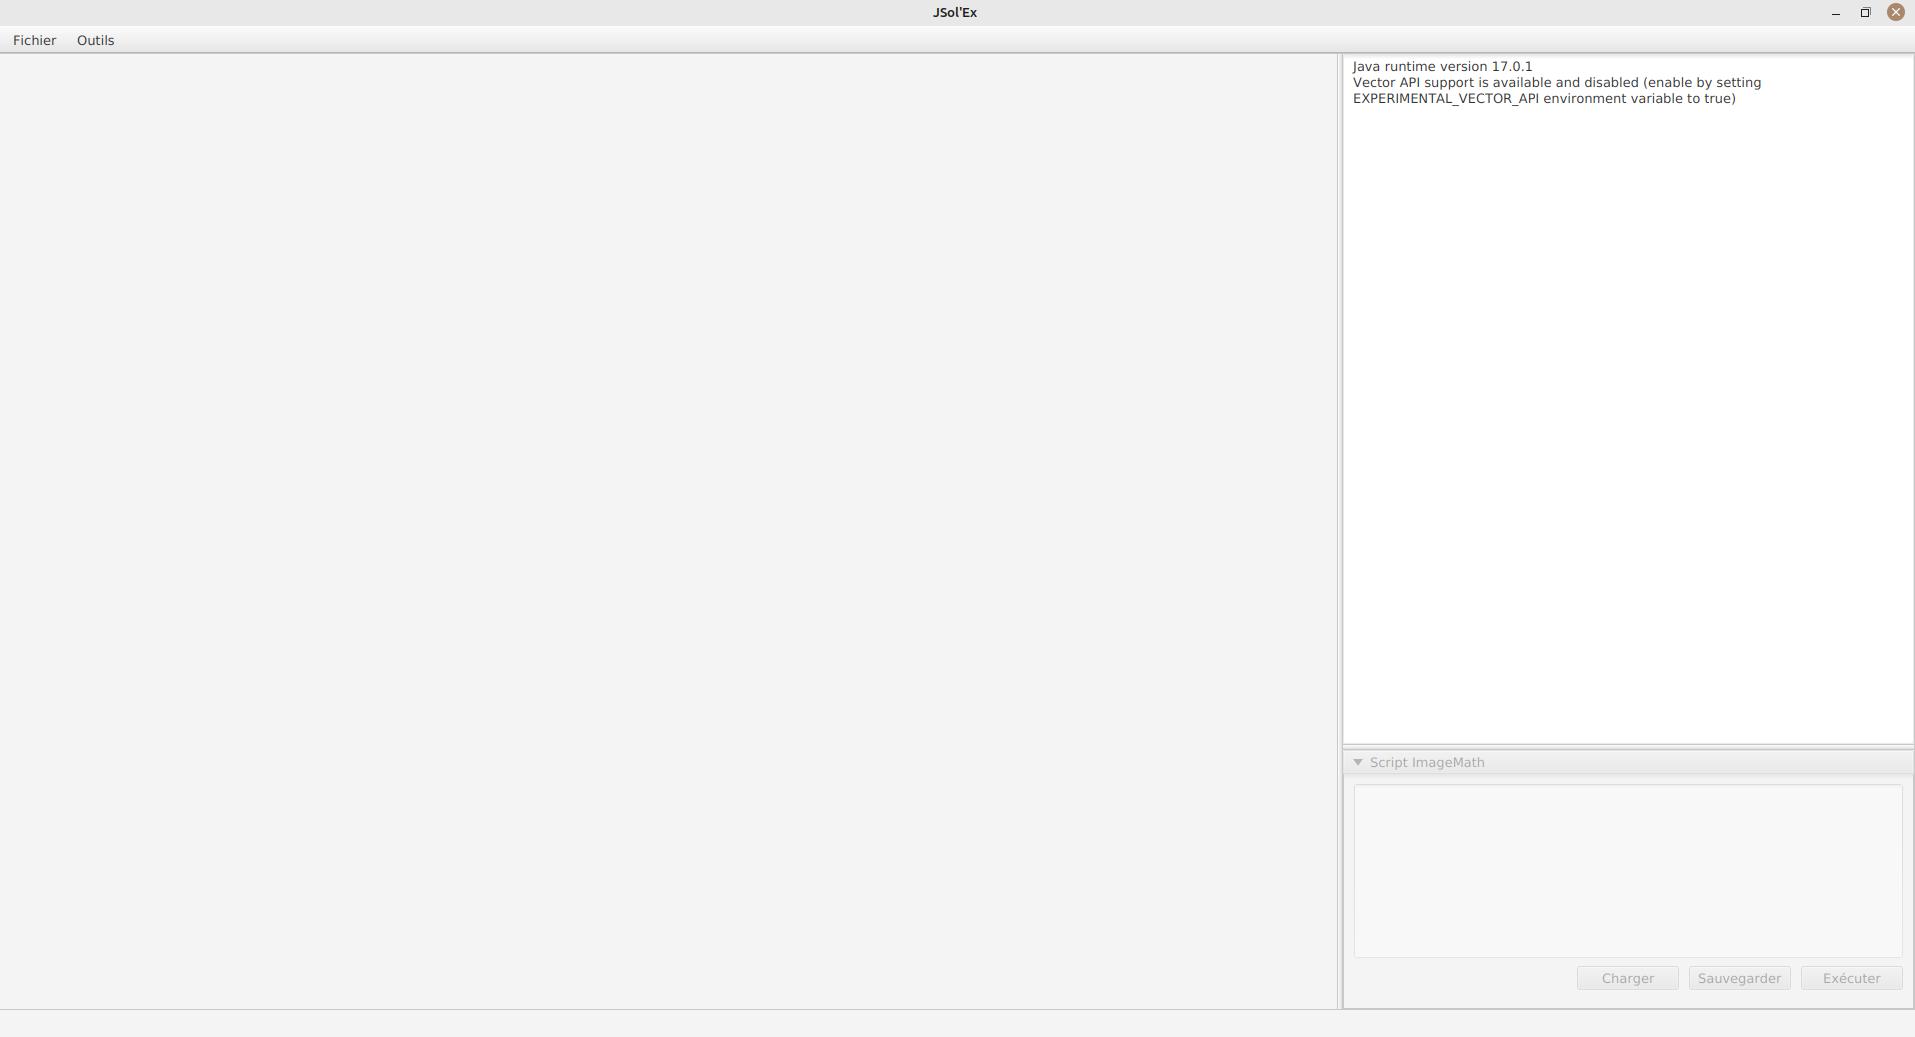Open the Fichier menu
Viewport: 1915px width, 1037px height.
tap(34, 40)
